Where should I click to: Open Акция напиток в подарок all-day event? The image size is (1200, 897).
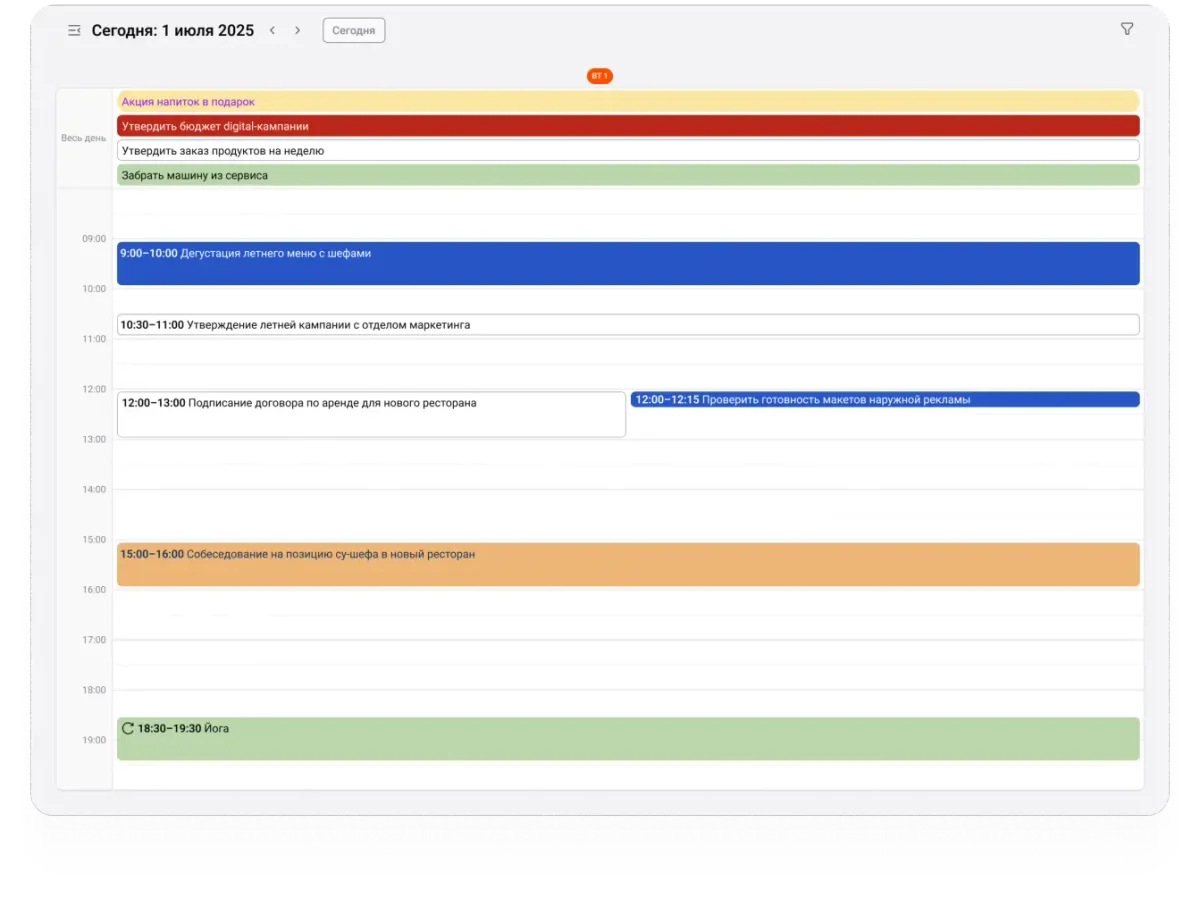pyautogui.click(x=628, y=101)
